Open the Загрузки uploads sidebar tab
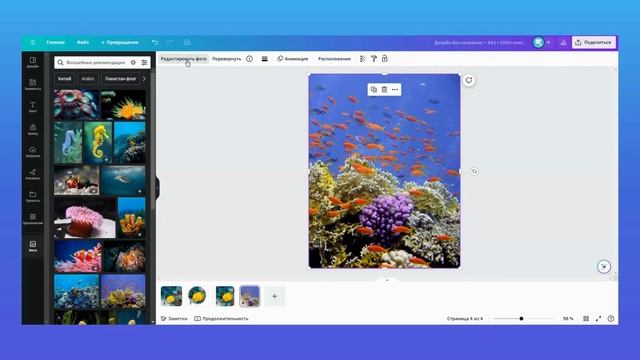 pyautogui.click(x=33, y=152)
